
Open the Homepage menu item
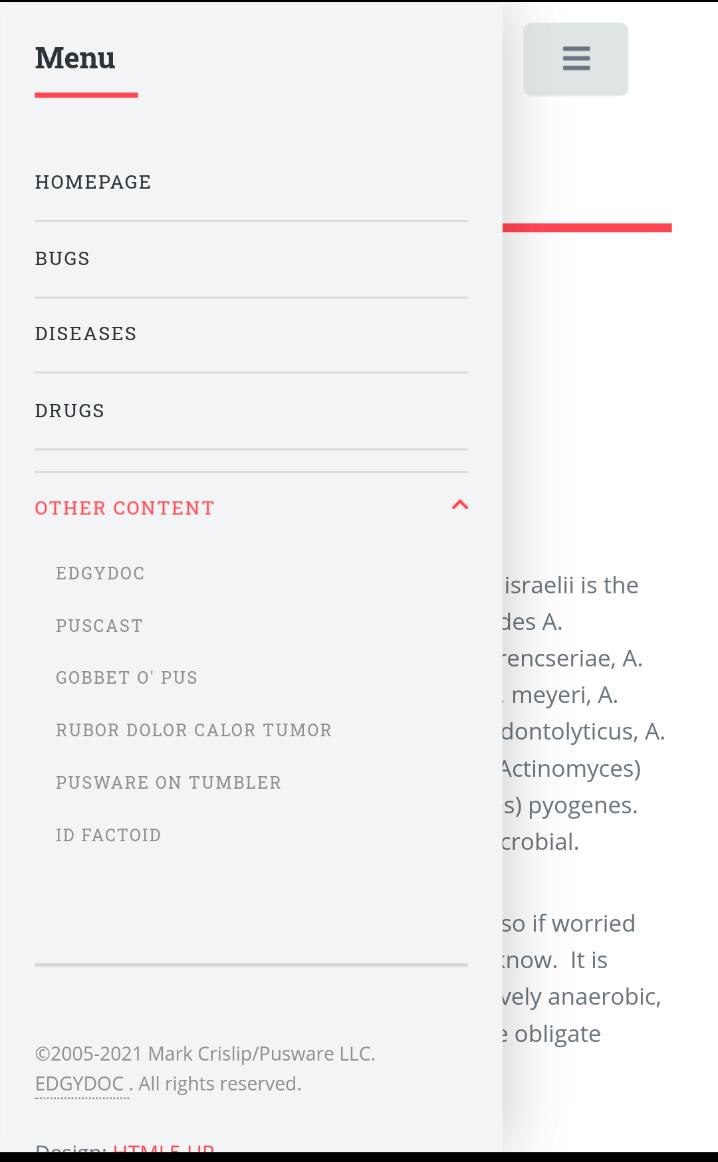tap(93, 182)
